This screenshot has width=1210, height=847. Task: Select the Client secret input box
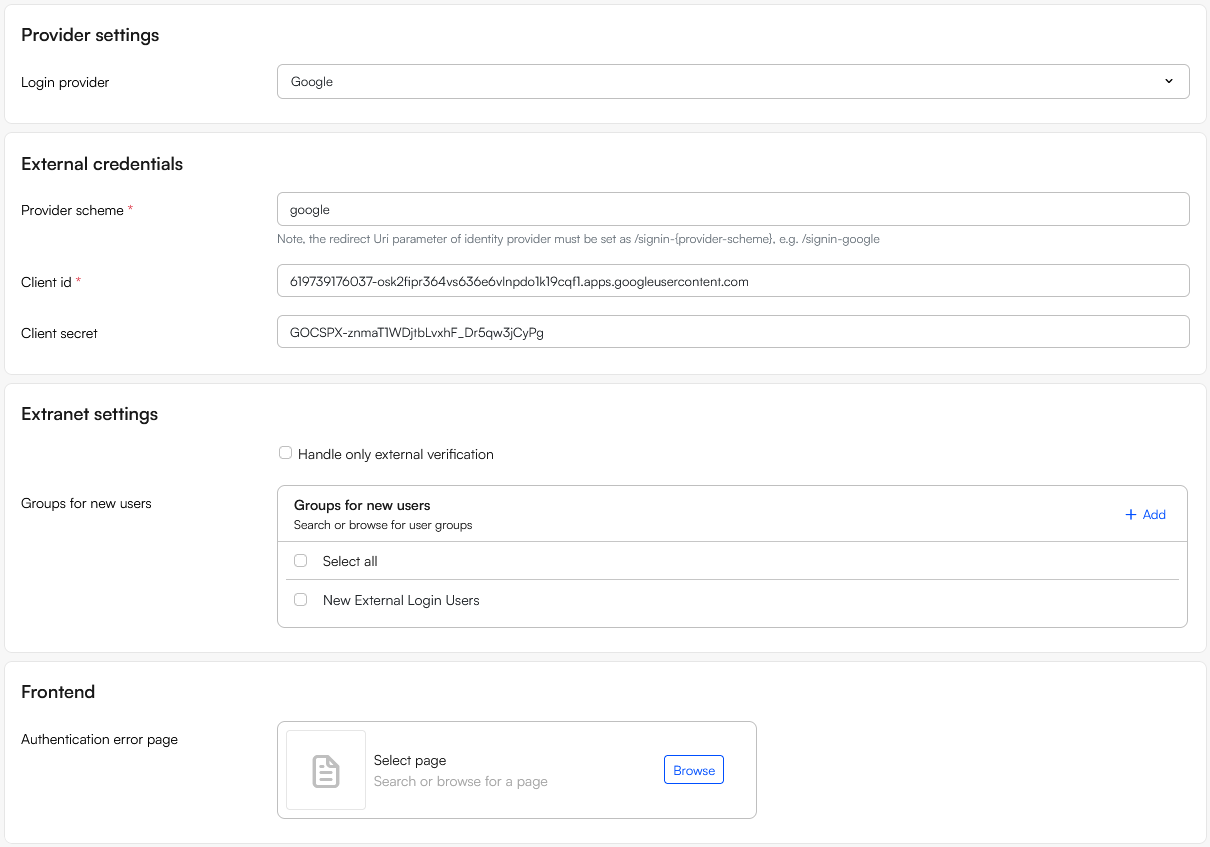[x=732, y=333]
